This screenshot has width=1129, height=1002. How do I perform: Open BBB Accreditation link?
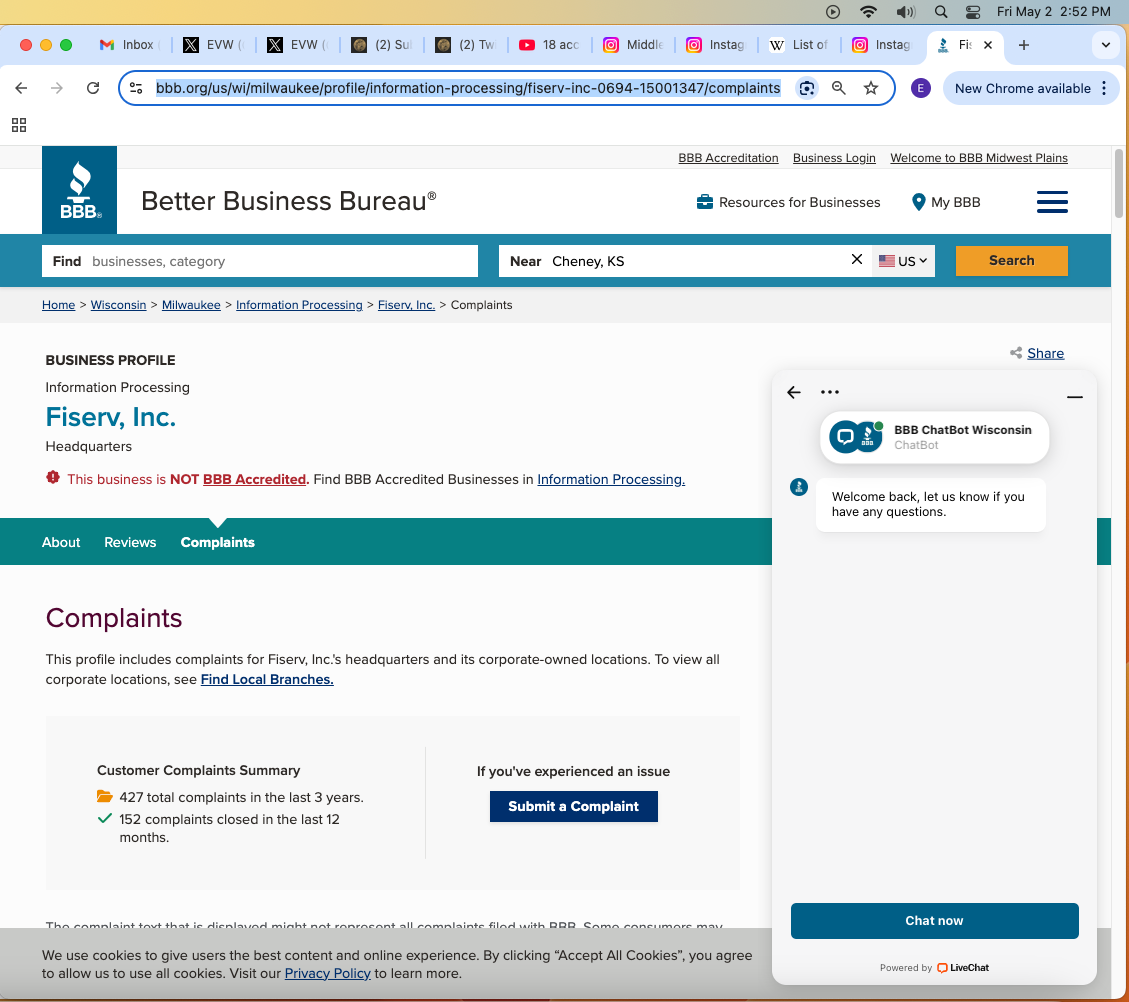click(x=728, y=158)
